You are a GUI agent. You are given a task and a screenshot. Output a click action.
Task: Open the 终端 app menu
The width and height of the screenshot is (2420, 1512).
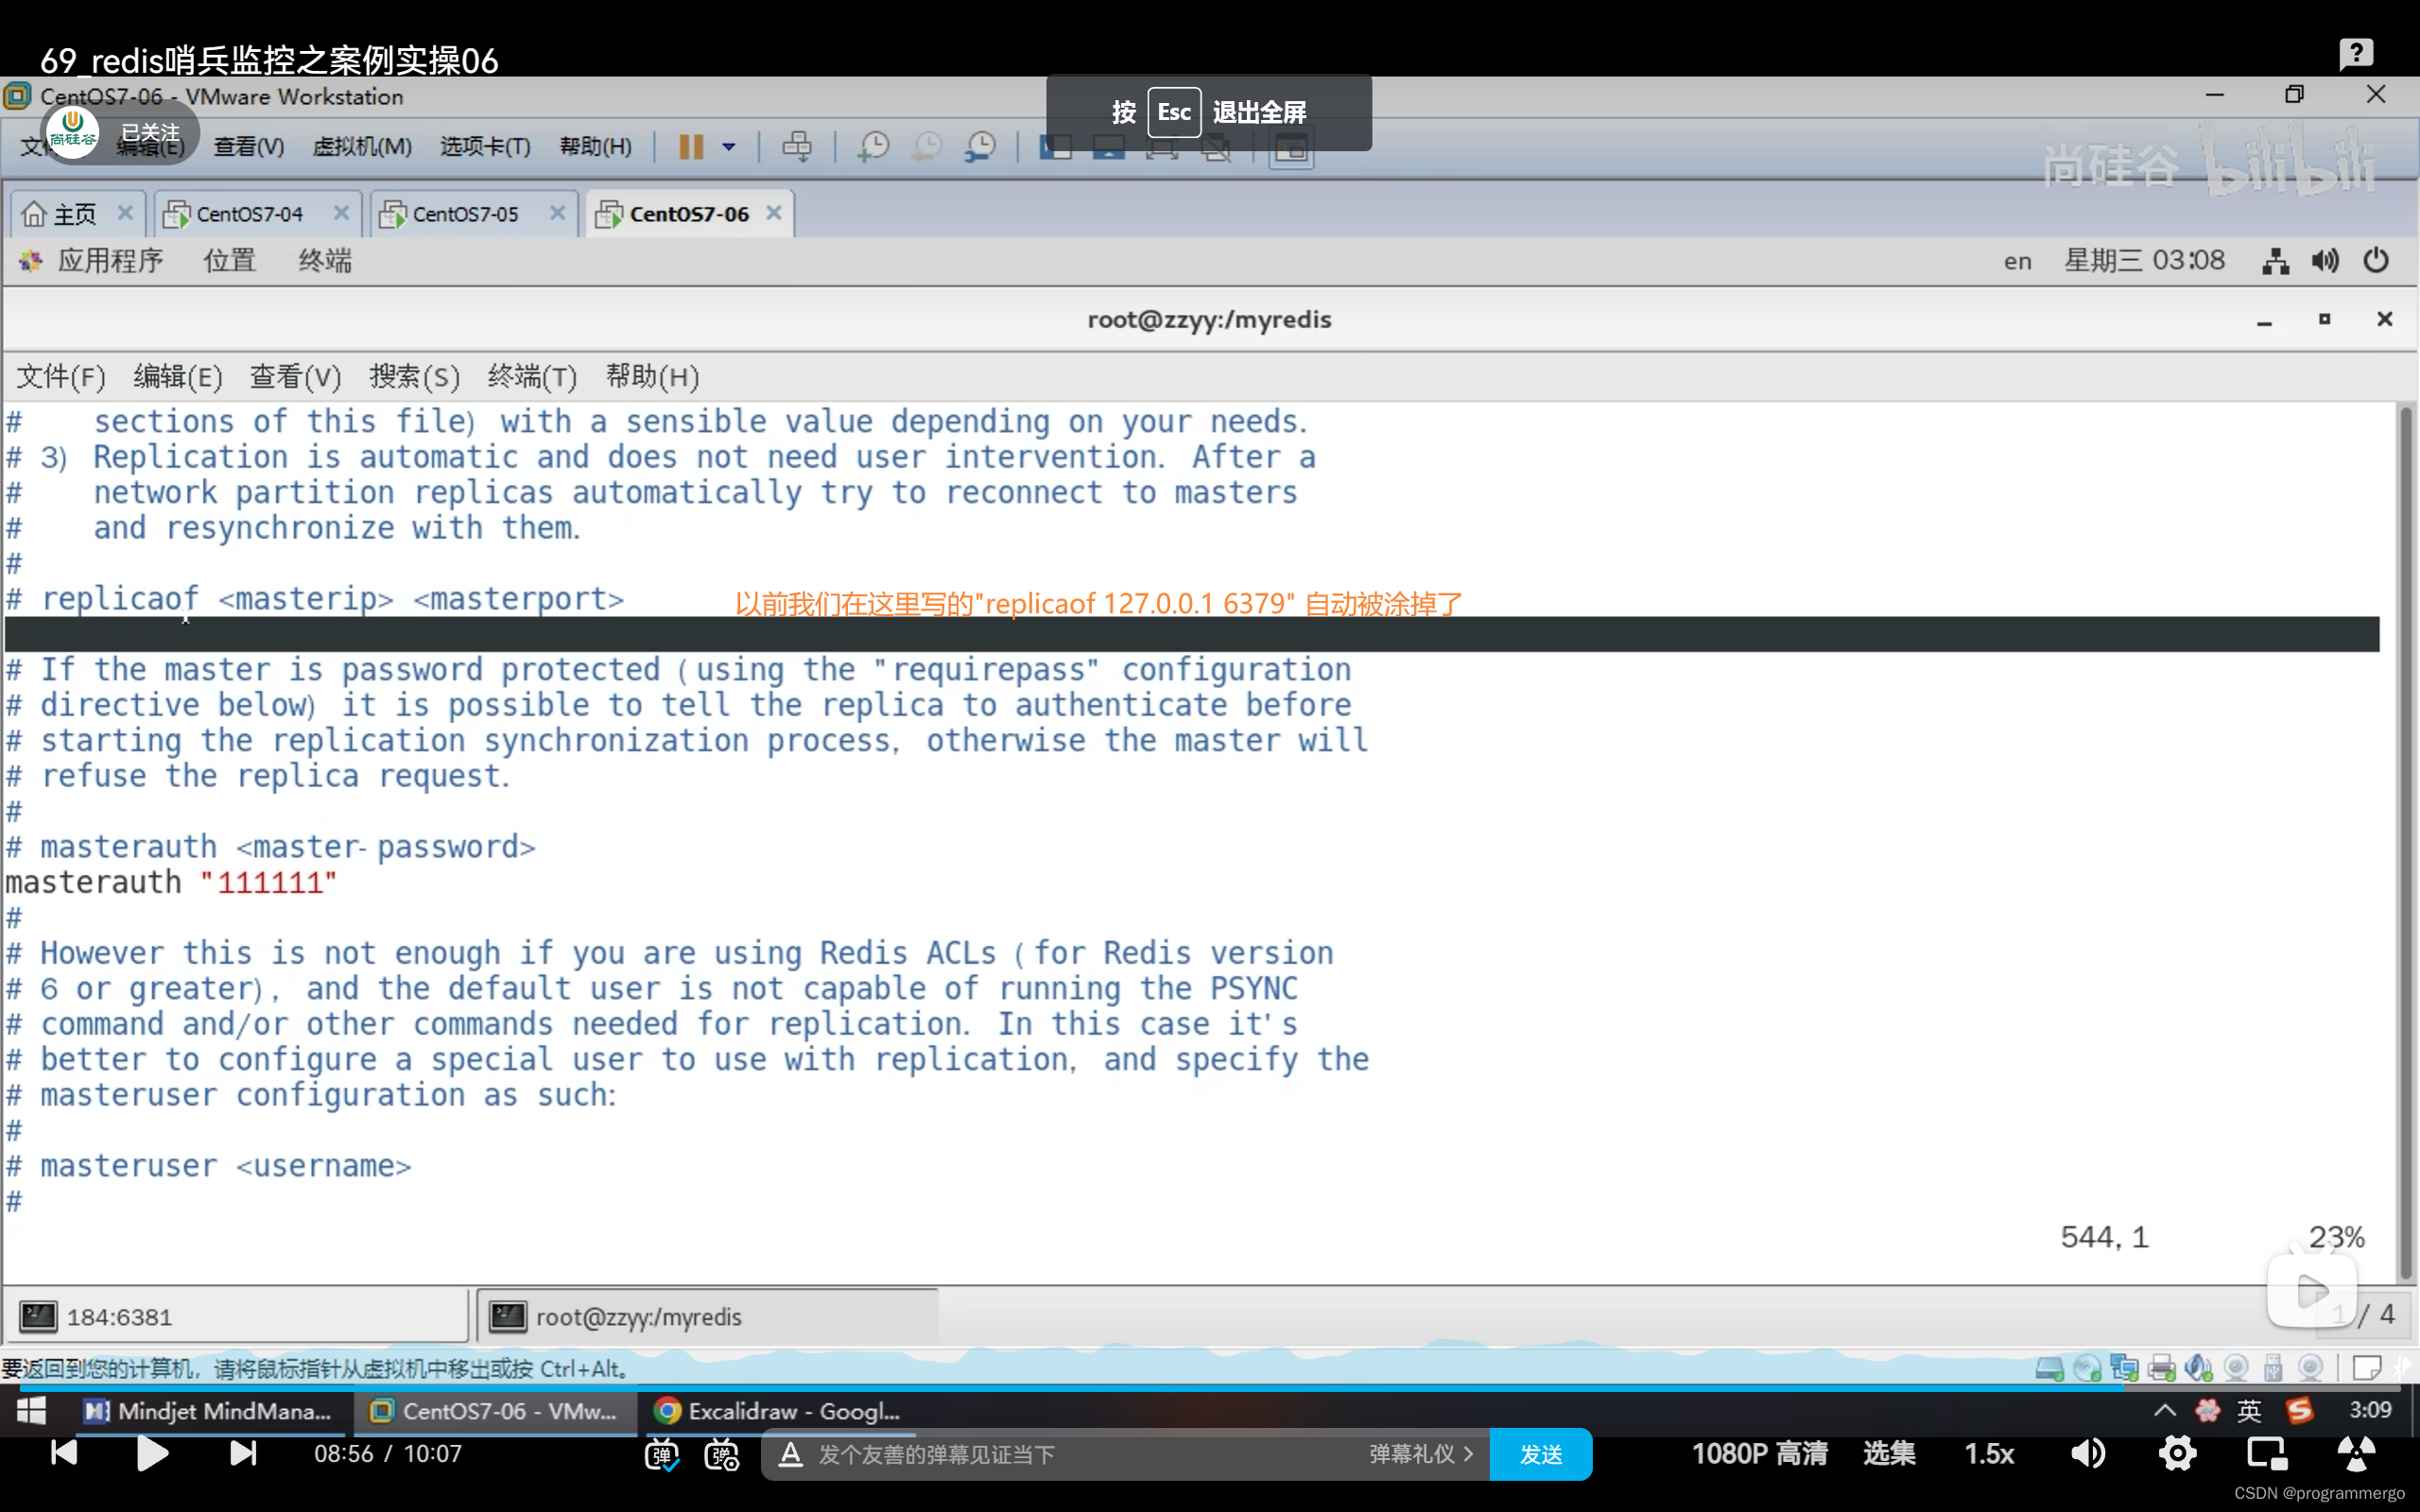[325, 261]
